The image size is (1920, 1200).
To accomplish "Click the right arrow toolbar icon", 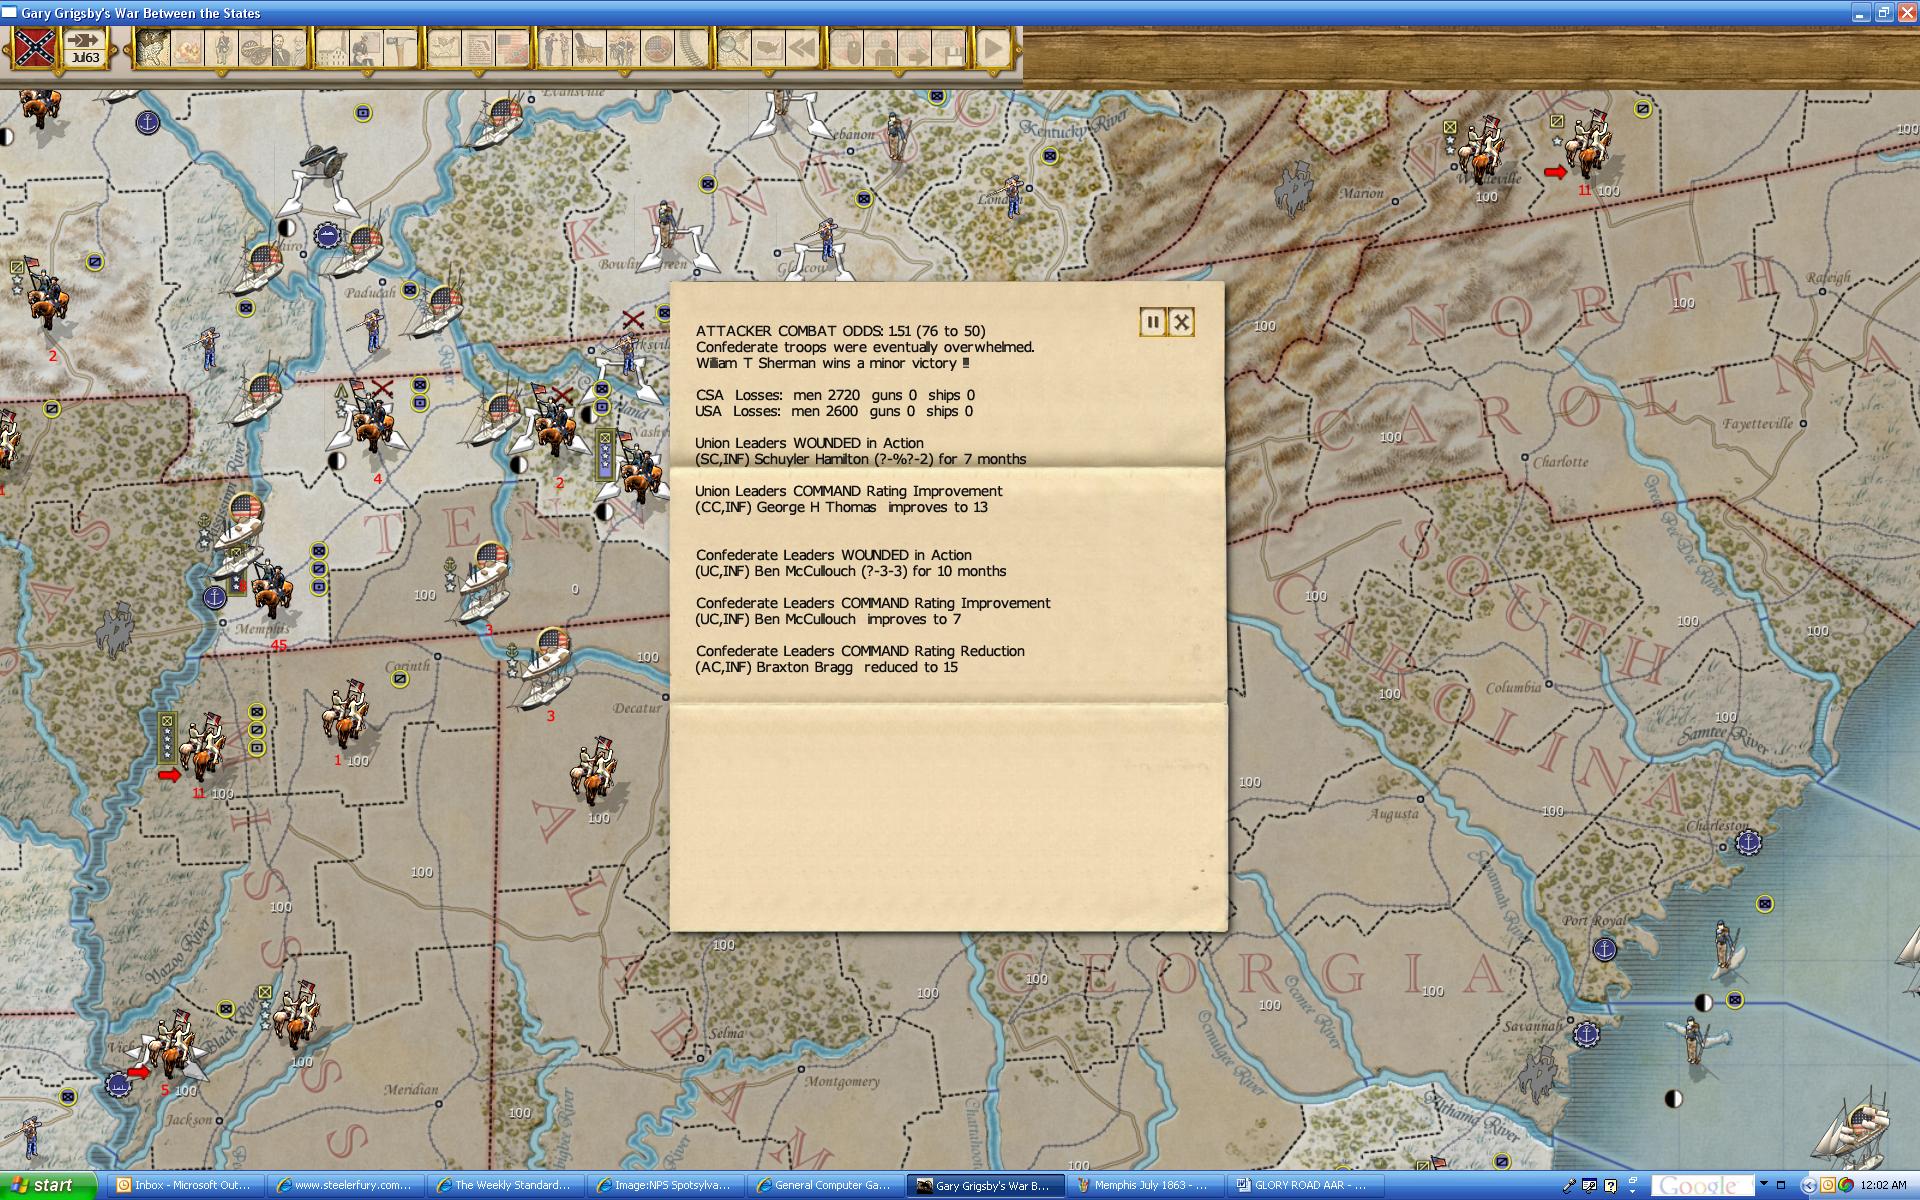I will point(915,48).
